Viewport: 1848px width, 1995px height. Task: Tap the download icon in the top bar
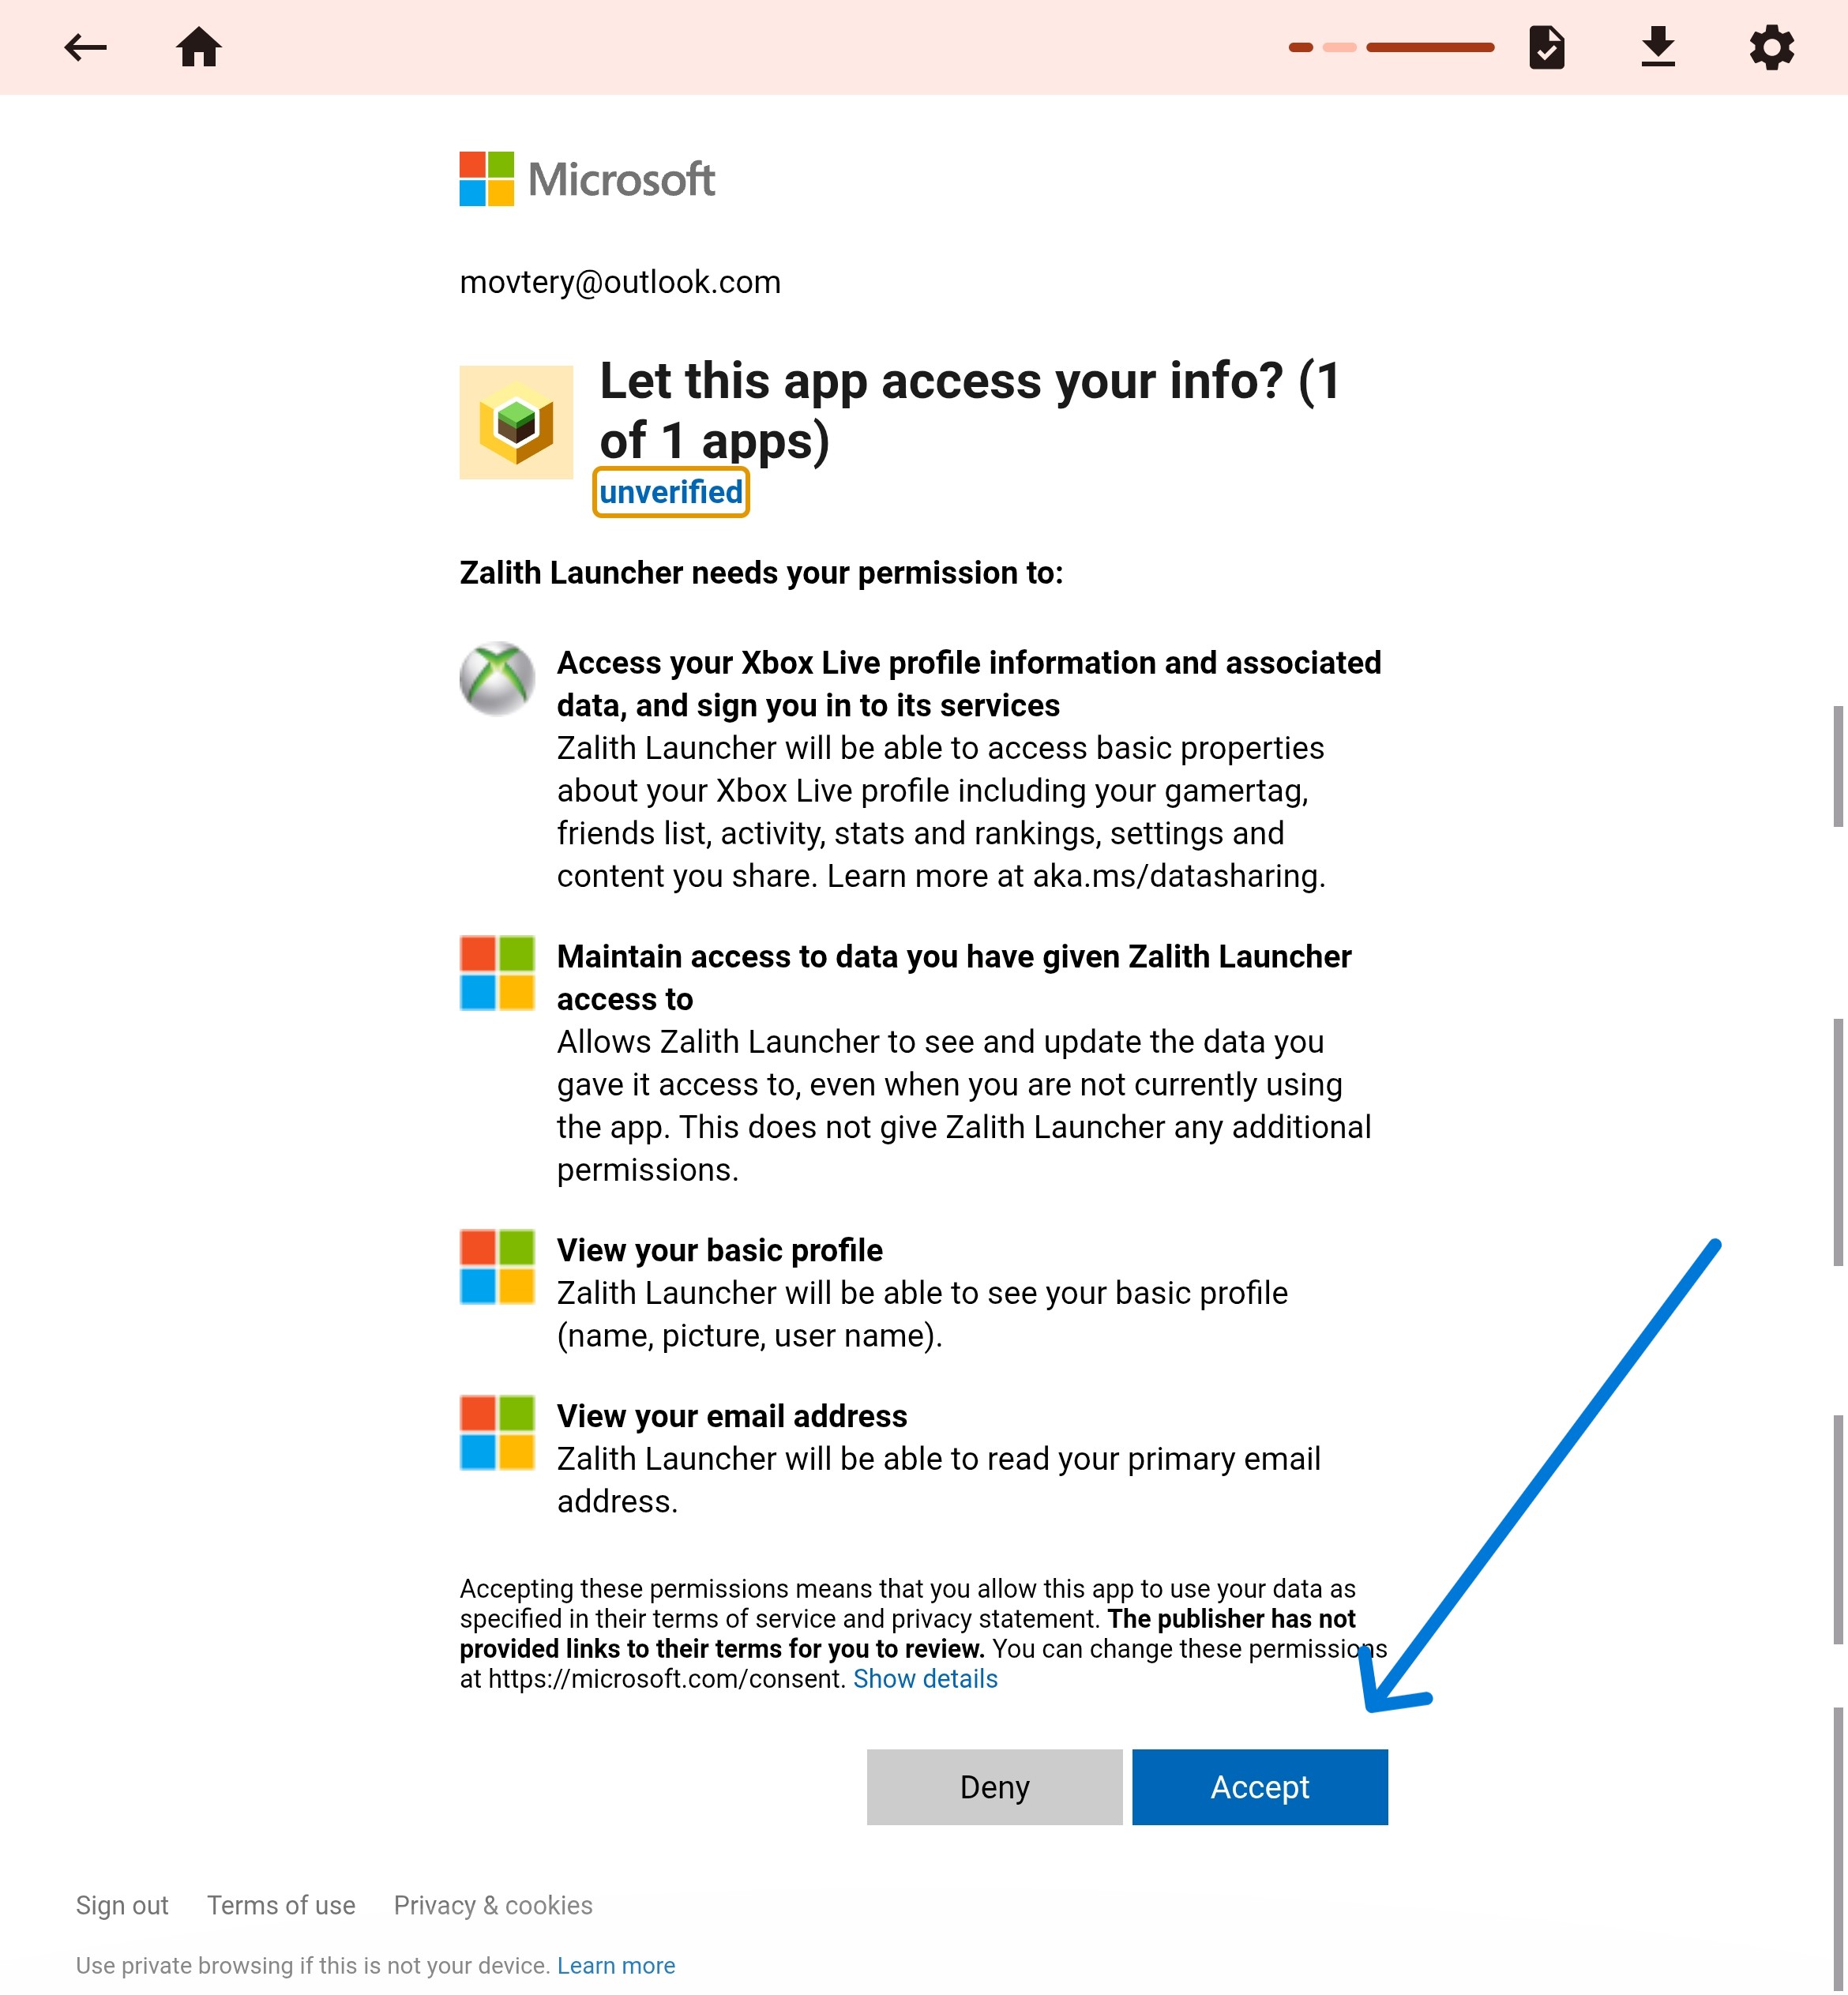(x=1658, y=47)
